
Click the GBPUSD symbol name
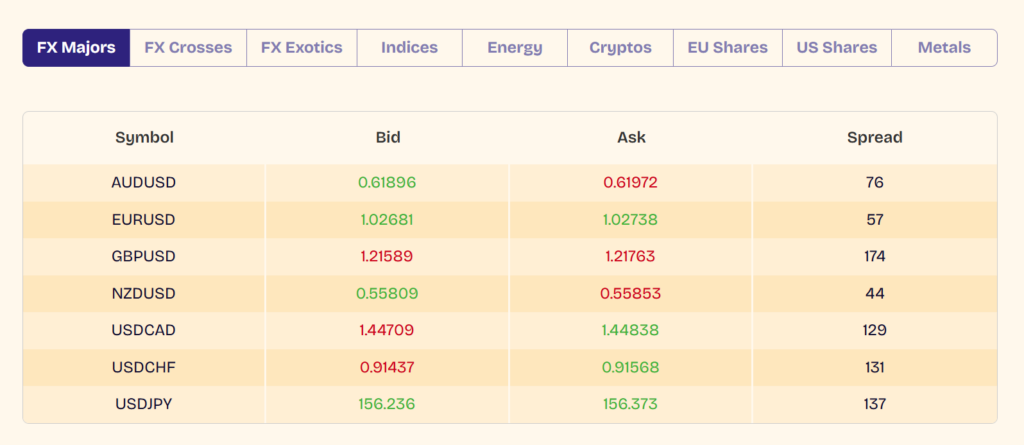point(144,256)
